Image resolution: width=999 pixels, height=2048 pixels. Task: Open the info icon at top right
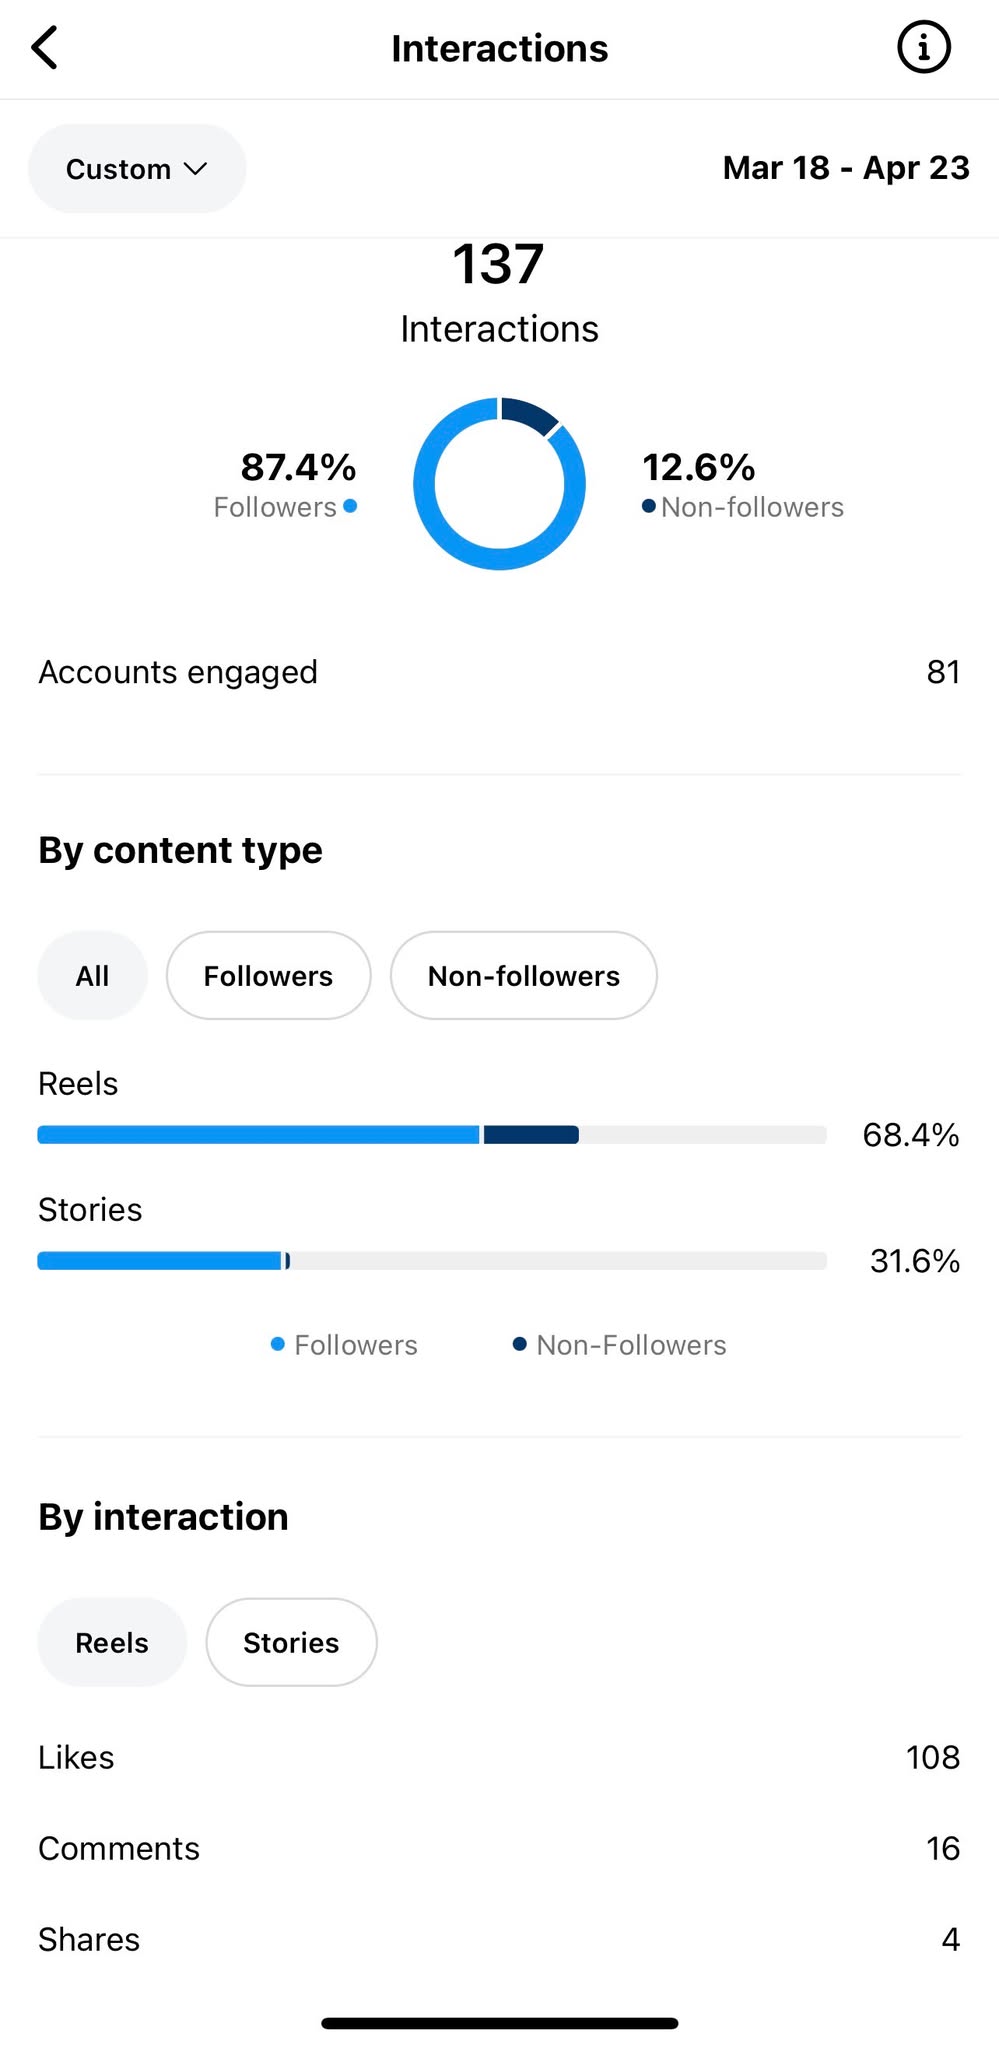tap(923, 47)
